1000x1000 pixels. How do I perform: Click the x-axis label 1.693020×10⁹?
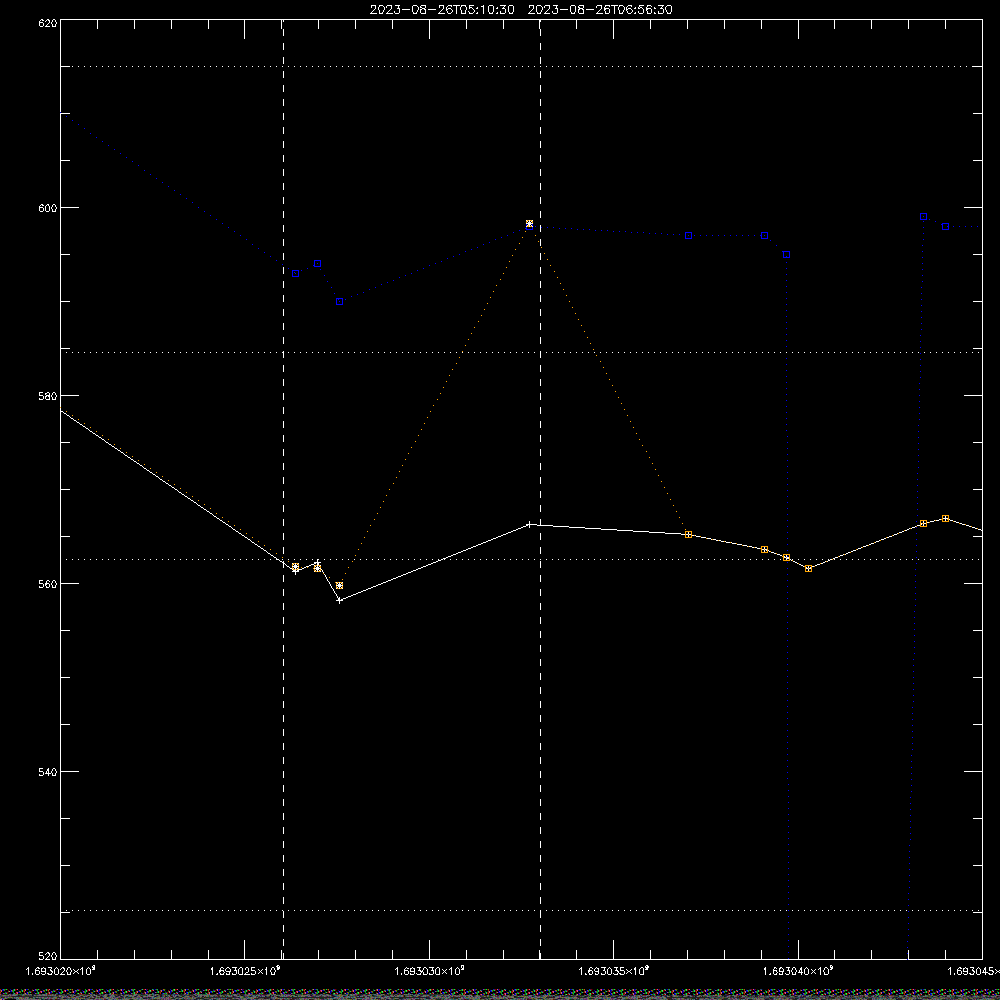(61, 971)
